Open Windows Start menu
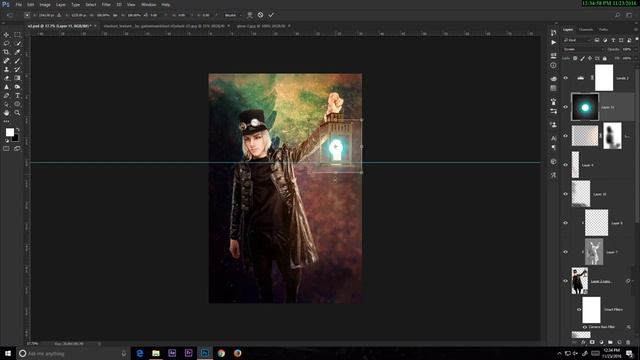 (x=8, y=353)
